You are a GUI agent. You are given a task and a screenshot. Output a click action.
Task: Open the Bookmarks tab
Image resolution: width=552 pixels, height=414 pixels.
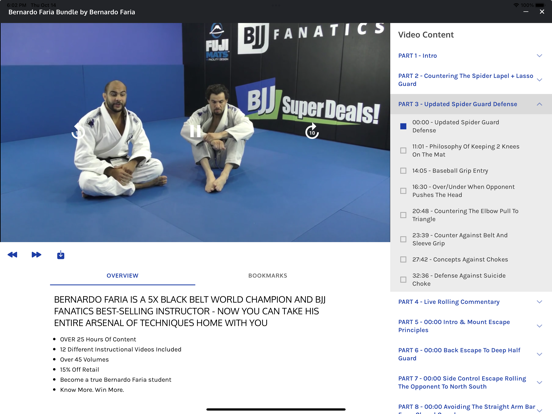click(x=268, y=276)
